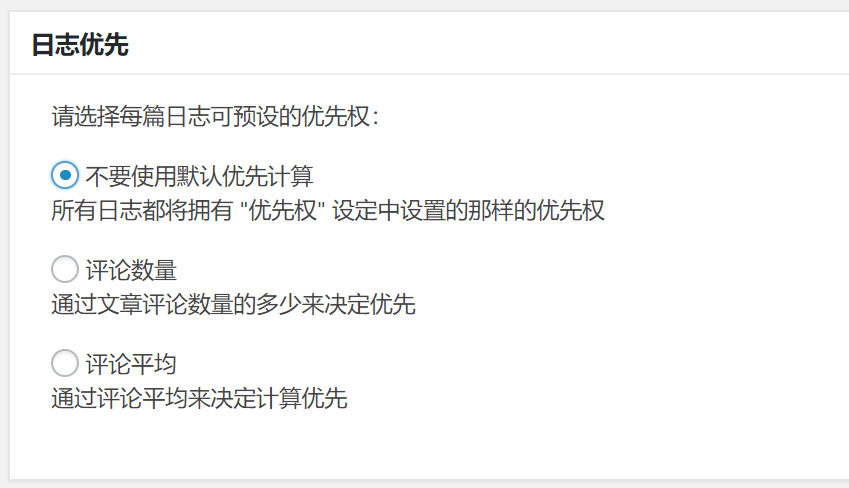
Task: Click the 不要使用默认优先计算 label text
Action: click(x=199, y=176)
